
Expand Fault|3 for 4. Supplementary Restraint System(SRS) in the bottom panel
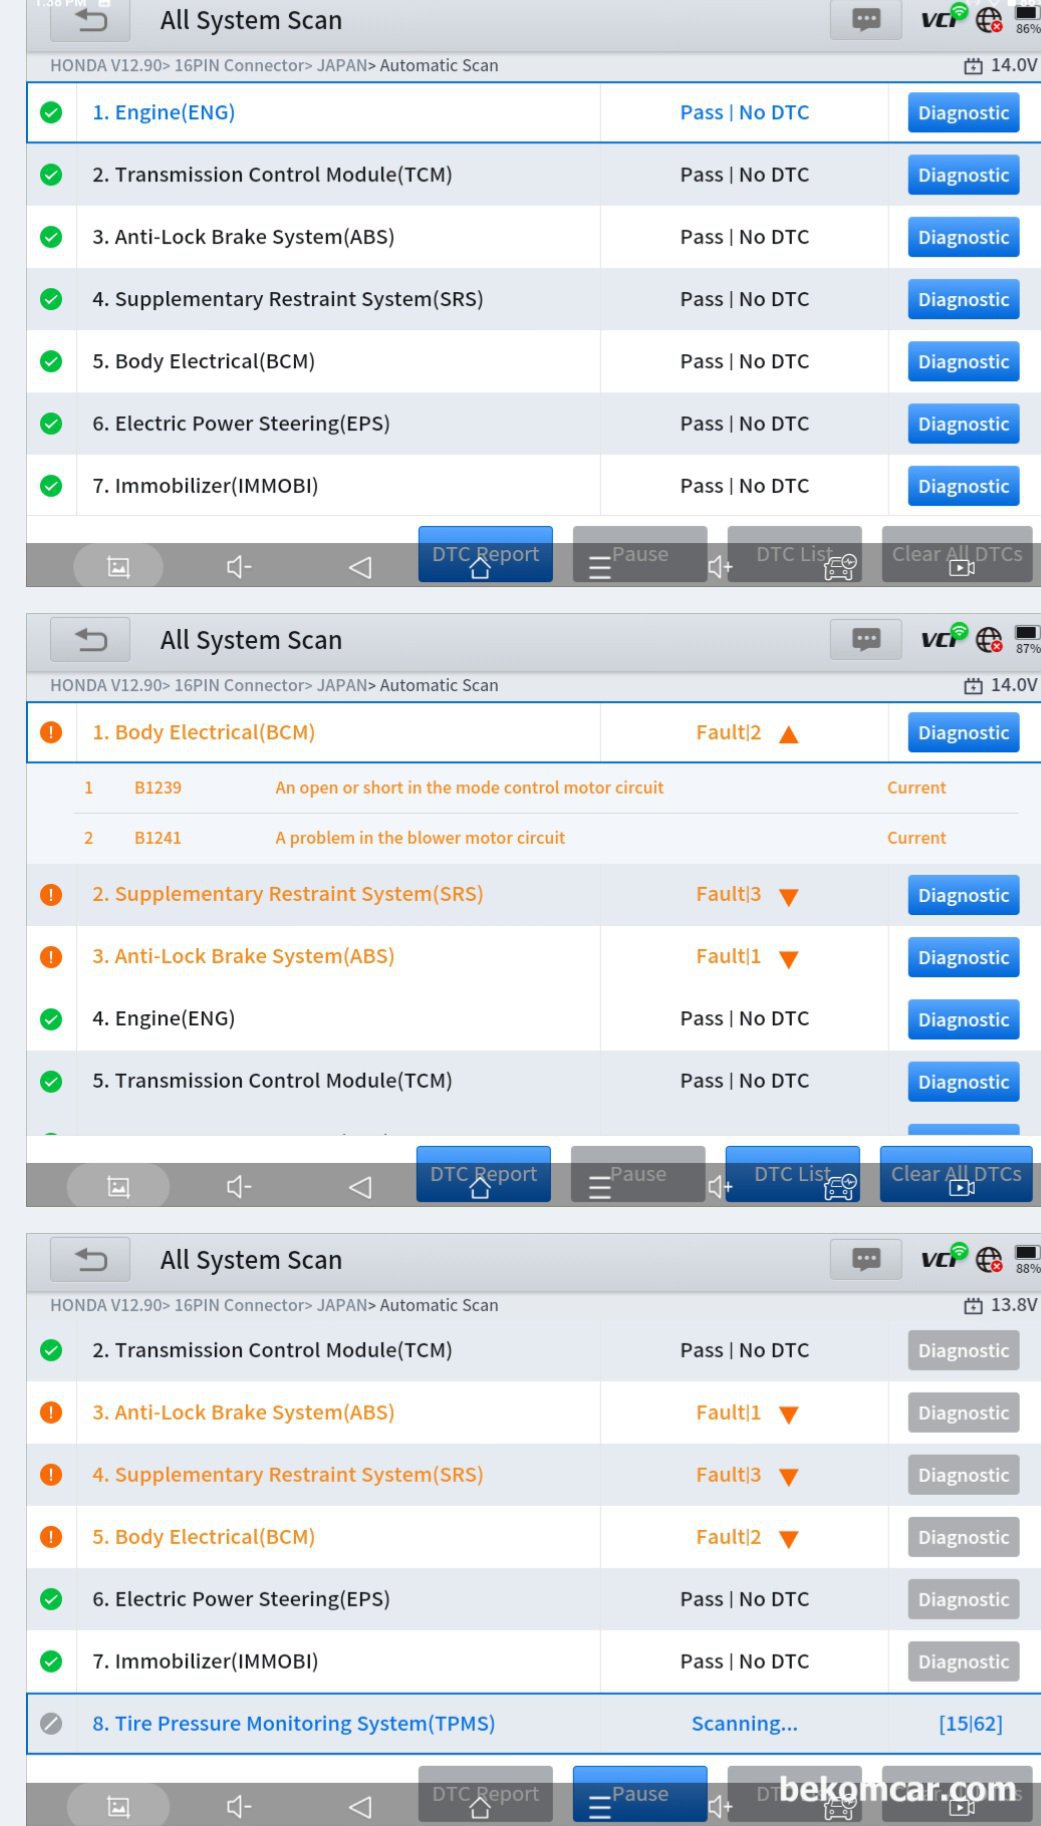coord(788,1476)
